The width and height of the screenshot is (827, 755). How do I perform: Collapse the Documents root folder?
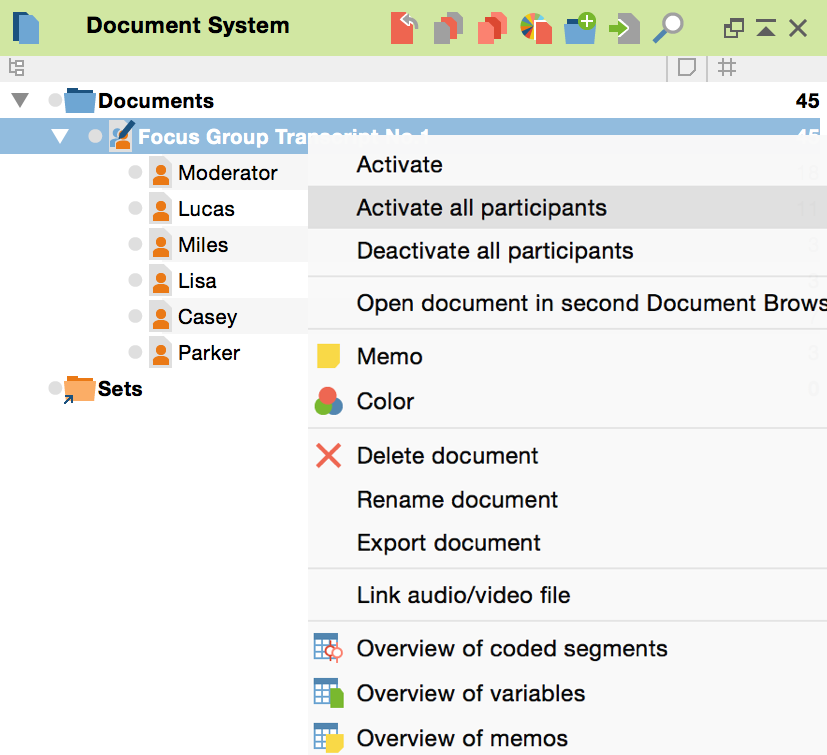pyautogui.click(x=20, y=101)
